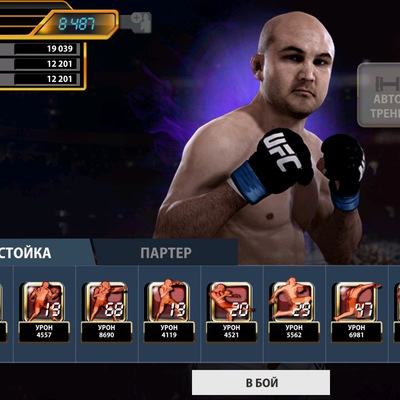Click the Урон 5562 damage label

coord(294,332)
